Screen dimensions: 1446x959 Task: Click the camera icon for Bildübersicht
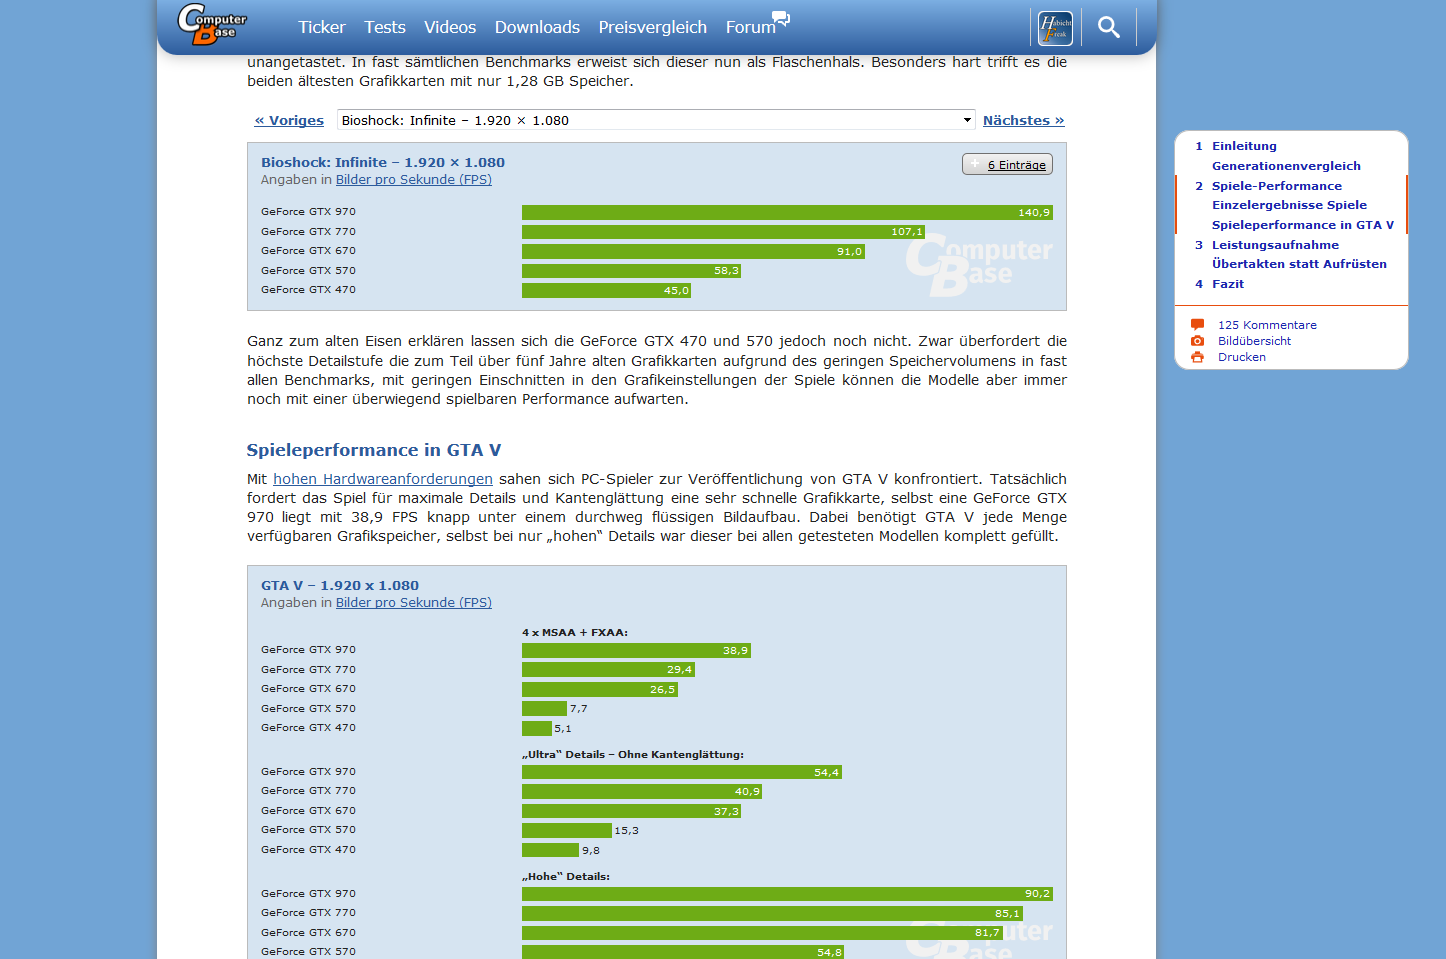point(1197,340)
